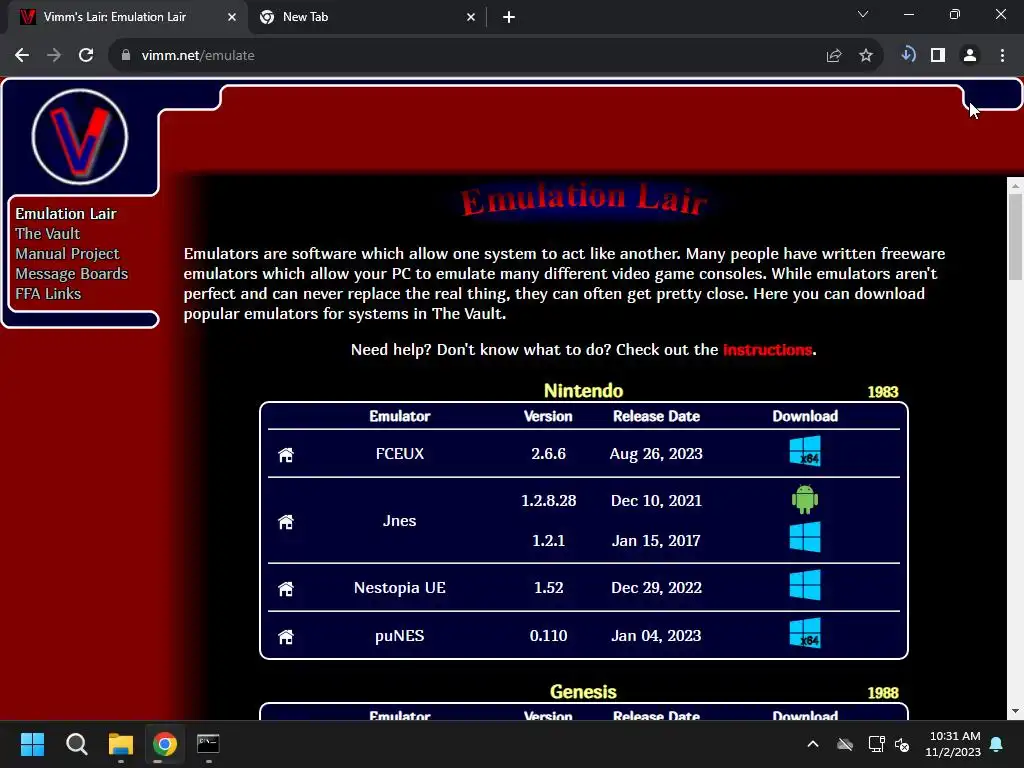Go forward in browser history
The height and width of the screenshot is (768, 1024).
click(54, 56)
